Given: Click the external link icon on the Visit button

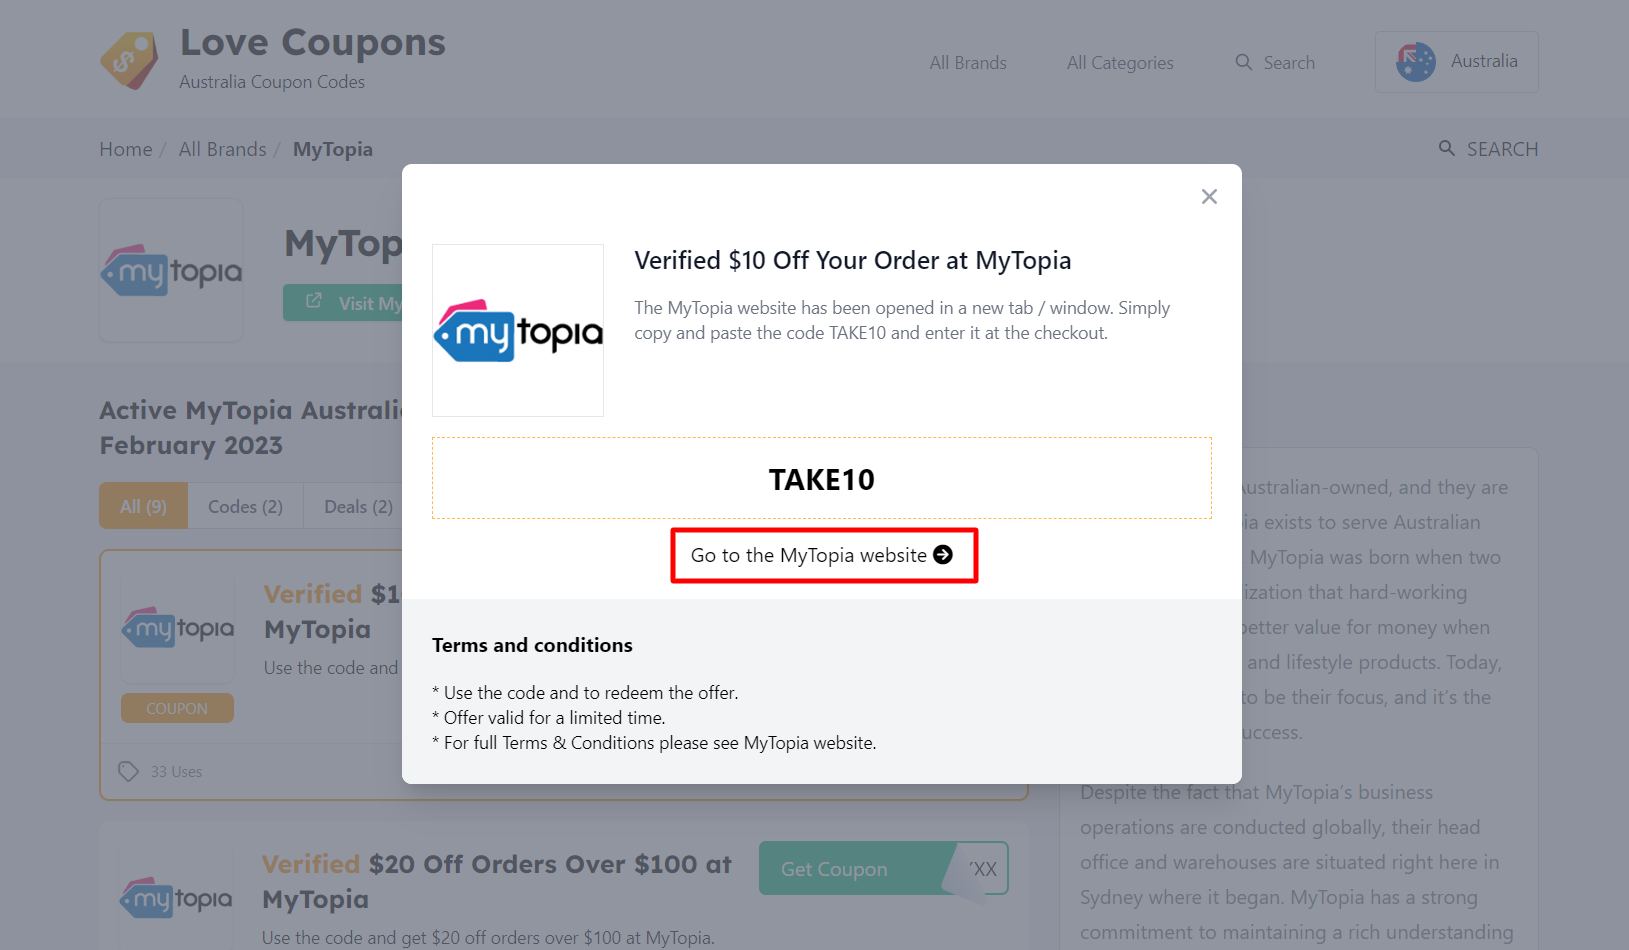Looking at the screenshot, I should pos(313,300).
